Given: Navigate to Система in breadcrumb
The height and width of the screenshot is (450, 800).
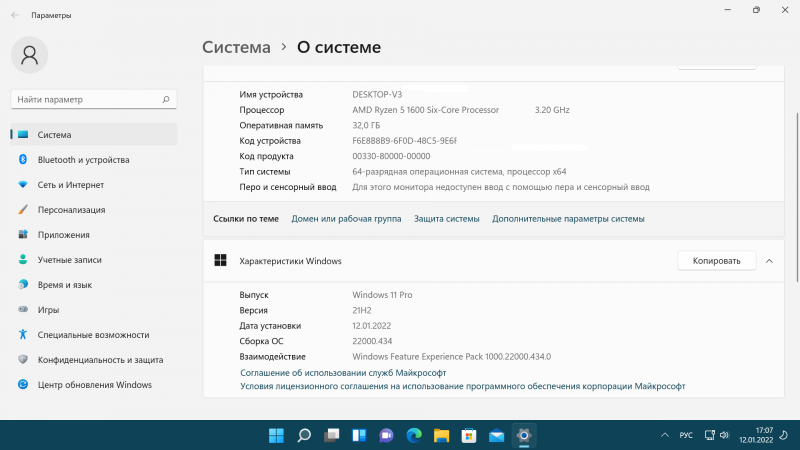Looking at the screenshot, I should pos(236,47).
